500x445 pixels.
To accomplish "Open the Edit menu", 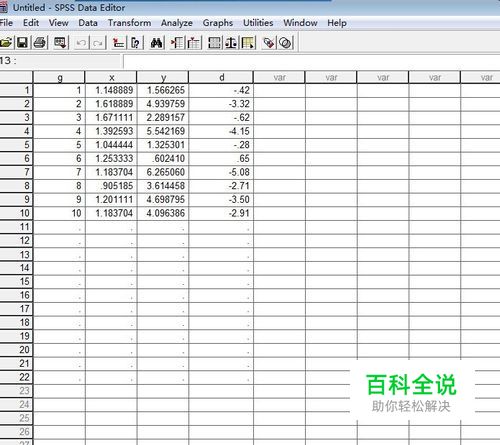I will click(31, 23).
